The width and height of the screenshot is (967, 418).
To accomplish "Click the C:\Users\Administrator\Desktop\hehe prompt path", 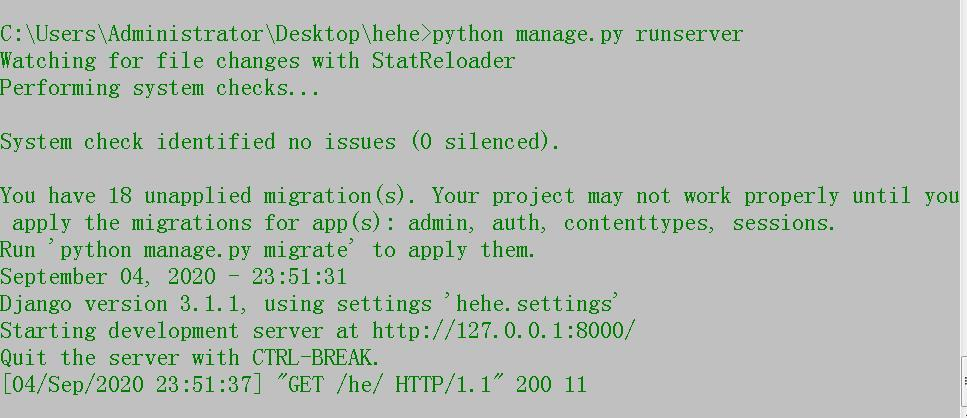I will tap(213, 33).
